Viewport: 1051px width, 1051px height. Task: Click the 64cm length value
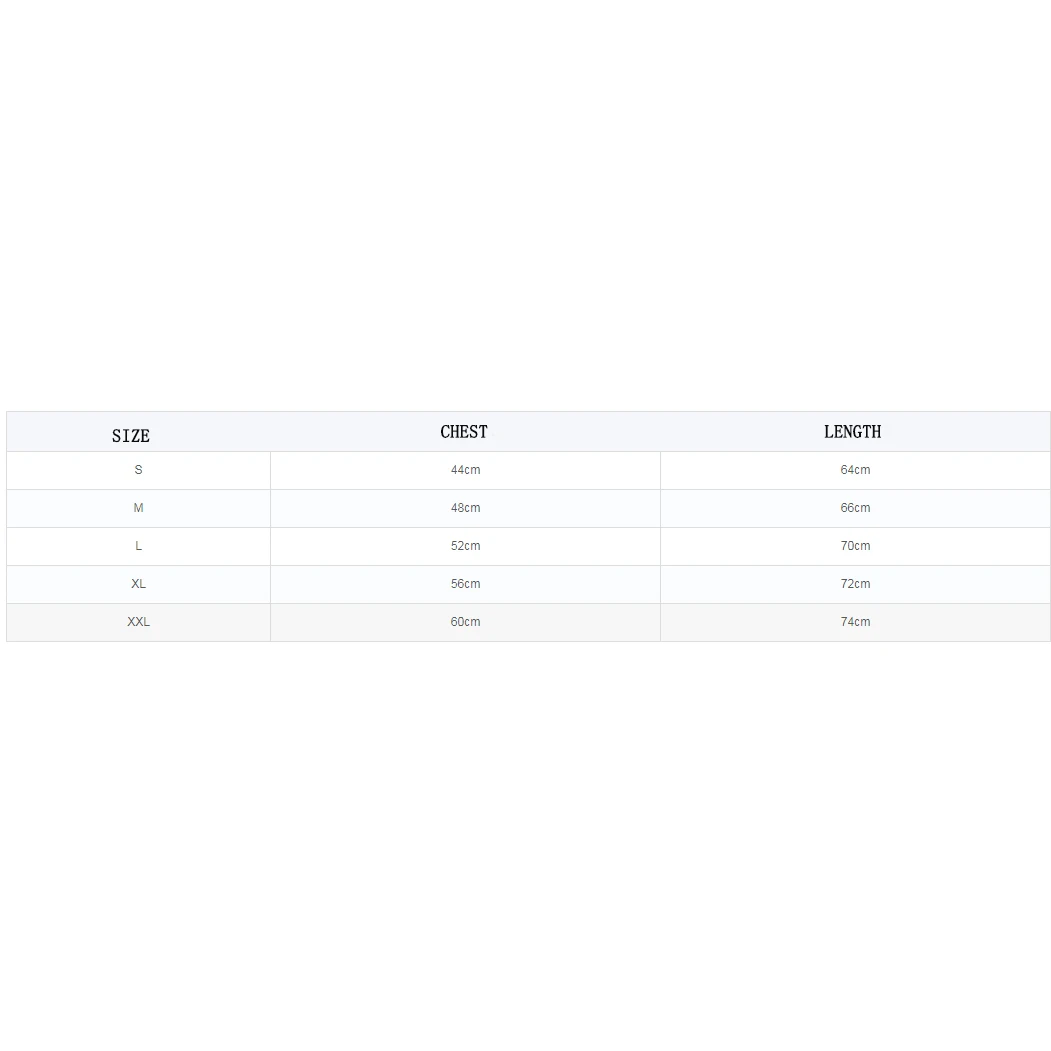pos(855,470)
